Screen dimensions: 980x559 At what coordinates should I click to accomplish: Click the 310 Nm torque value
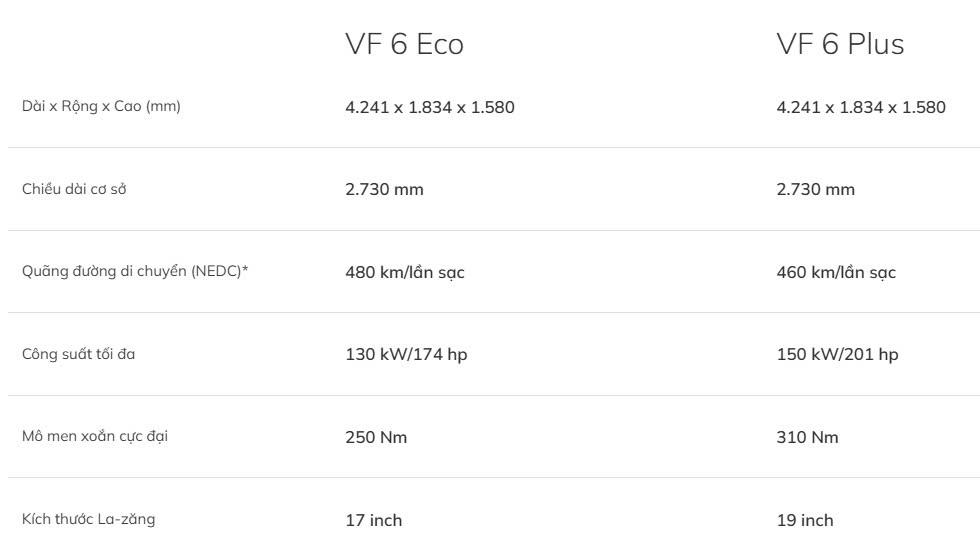pos(807,438)
